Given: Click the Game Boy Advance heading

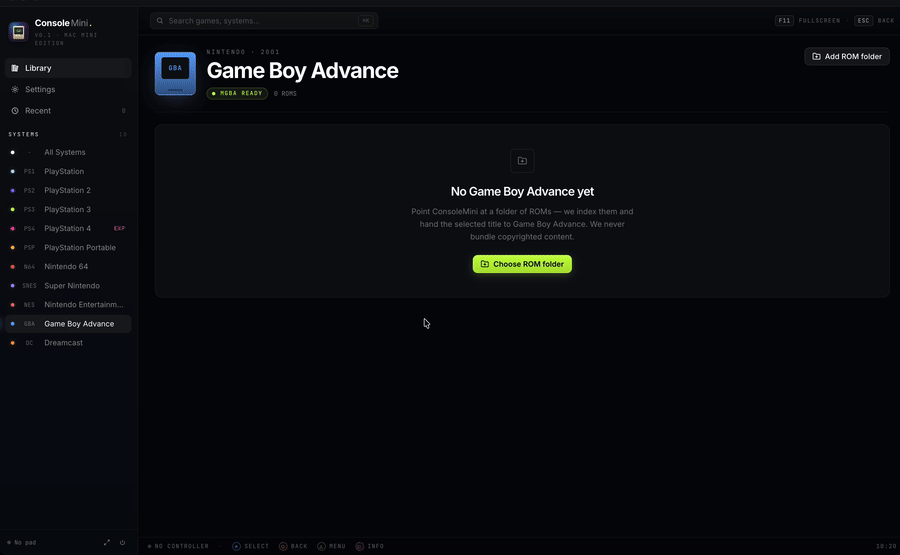Looking at the screenshot, I should pos(302,71).
